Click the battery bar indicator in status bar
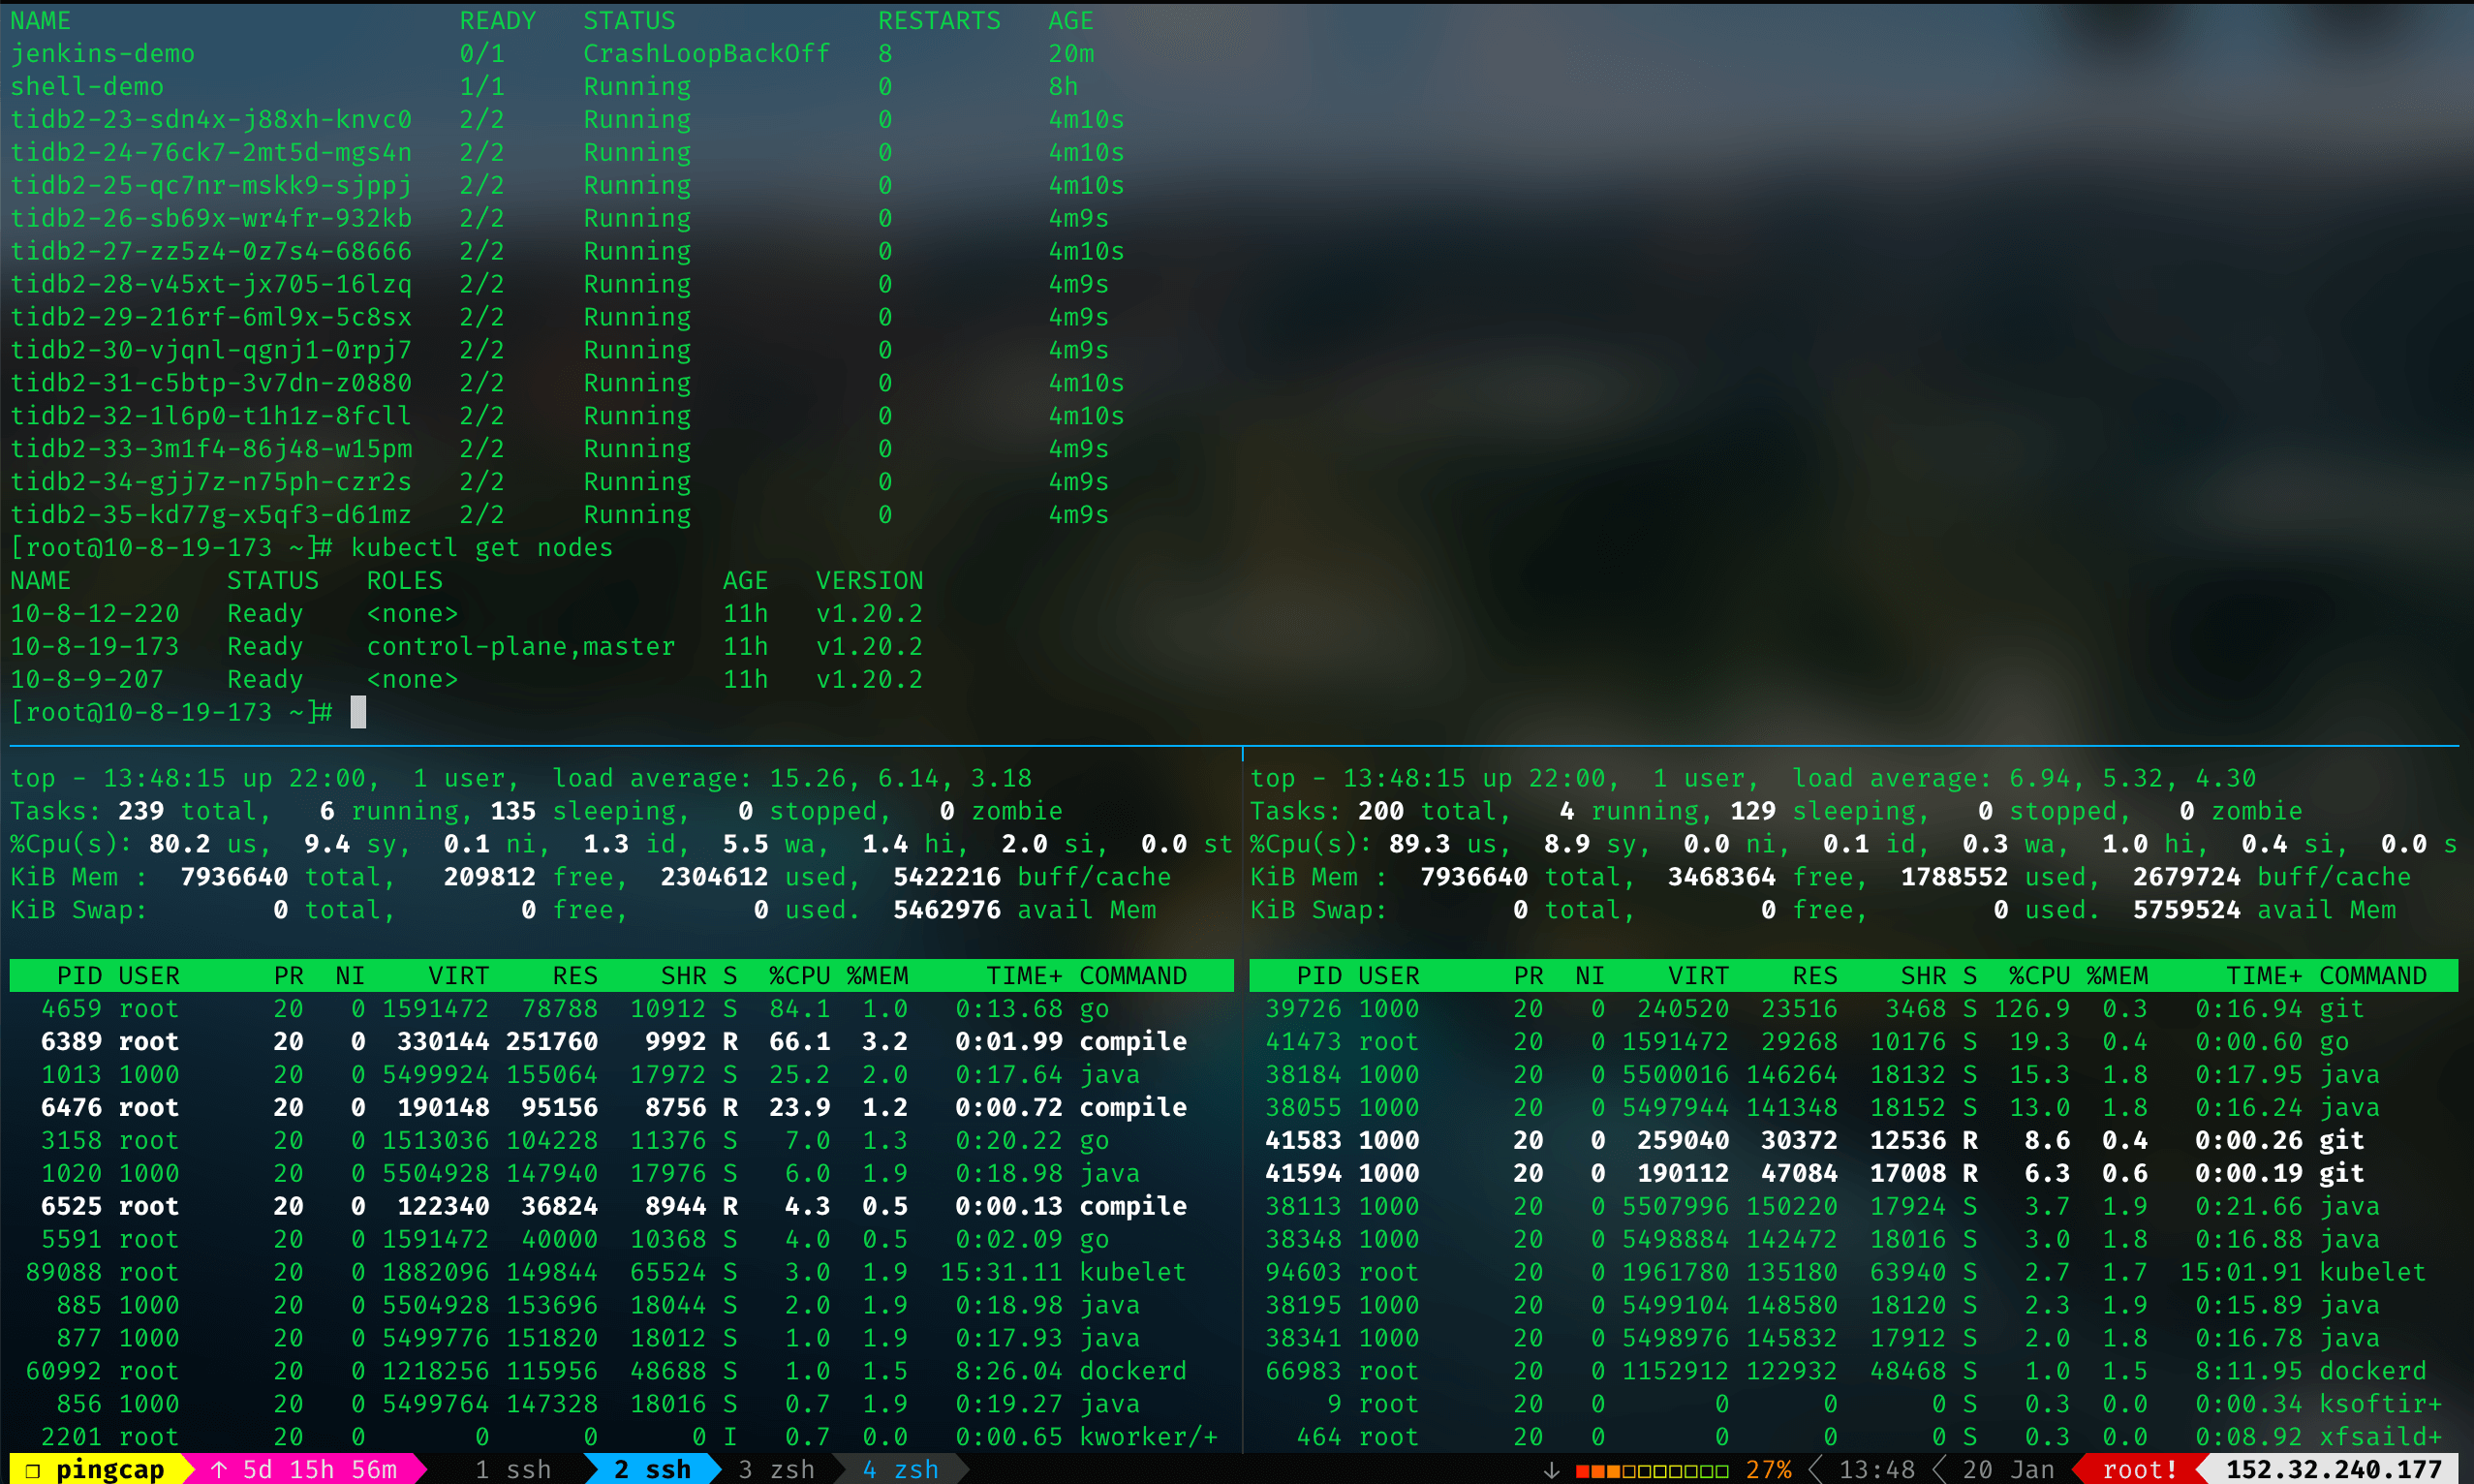2474x1484 pixels. [1651, 1470]
